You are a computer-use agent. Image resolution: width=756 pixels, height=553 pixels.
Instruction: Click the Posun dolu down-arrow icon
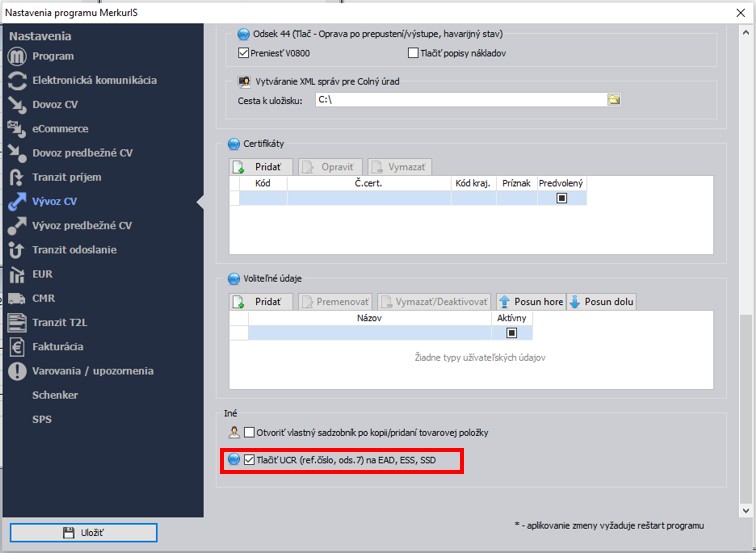click(575, 302)
